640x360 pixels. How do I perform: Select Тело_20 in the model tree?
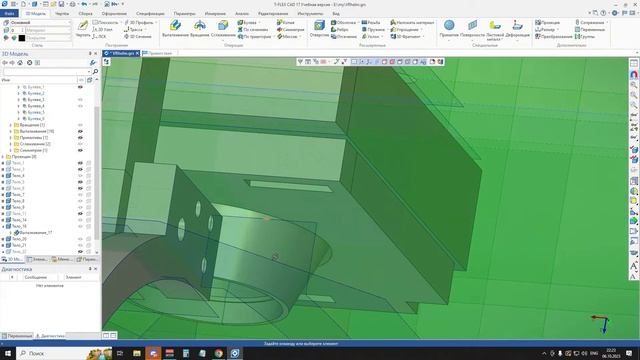pyautogui.click(x=19, y=239)
